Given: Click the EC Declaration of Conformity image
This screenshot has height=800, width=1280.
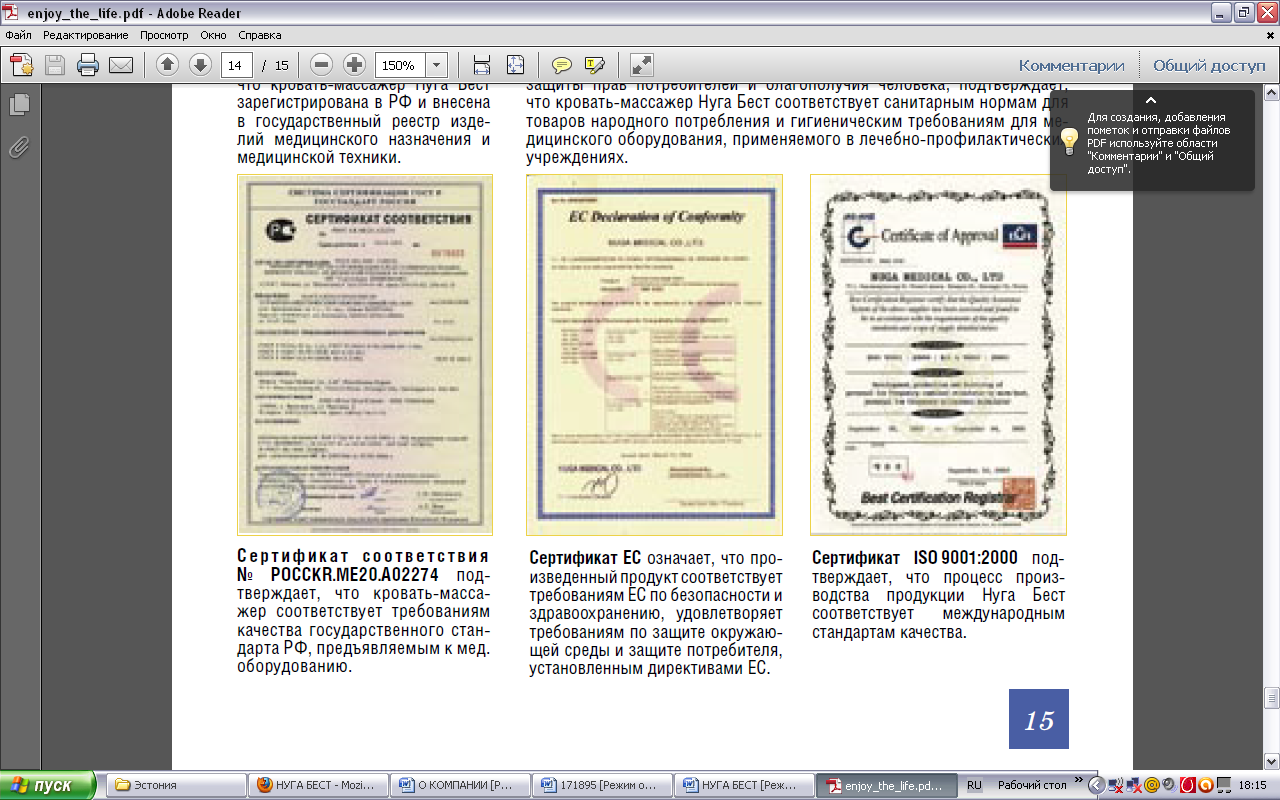Looking at the screenshot, I should tap(654, 355).
